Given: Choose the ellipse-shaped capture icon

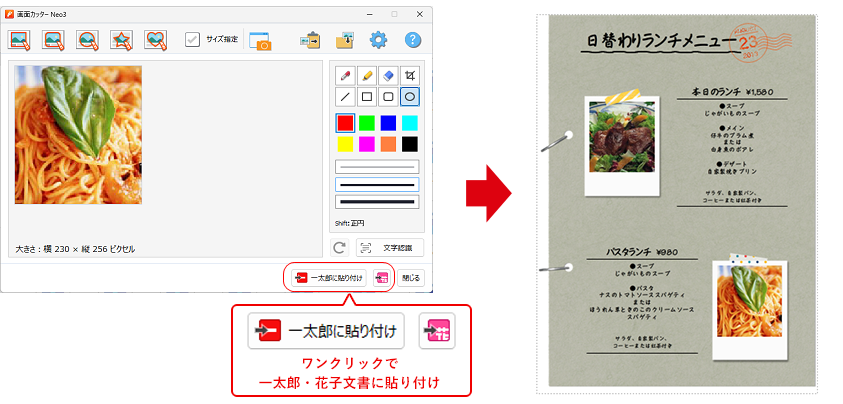Looking at the screenshot, I should [88, 40].
